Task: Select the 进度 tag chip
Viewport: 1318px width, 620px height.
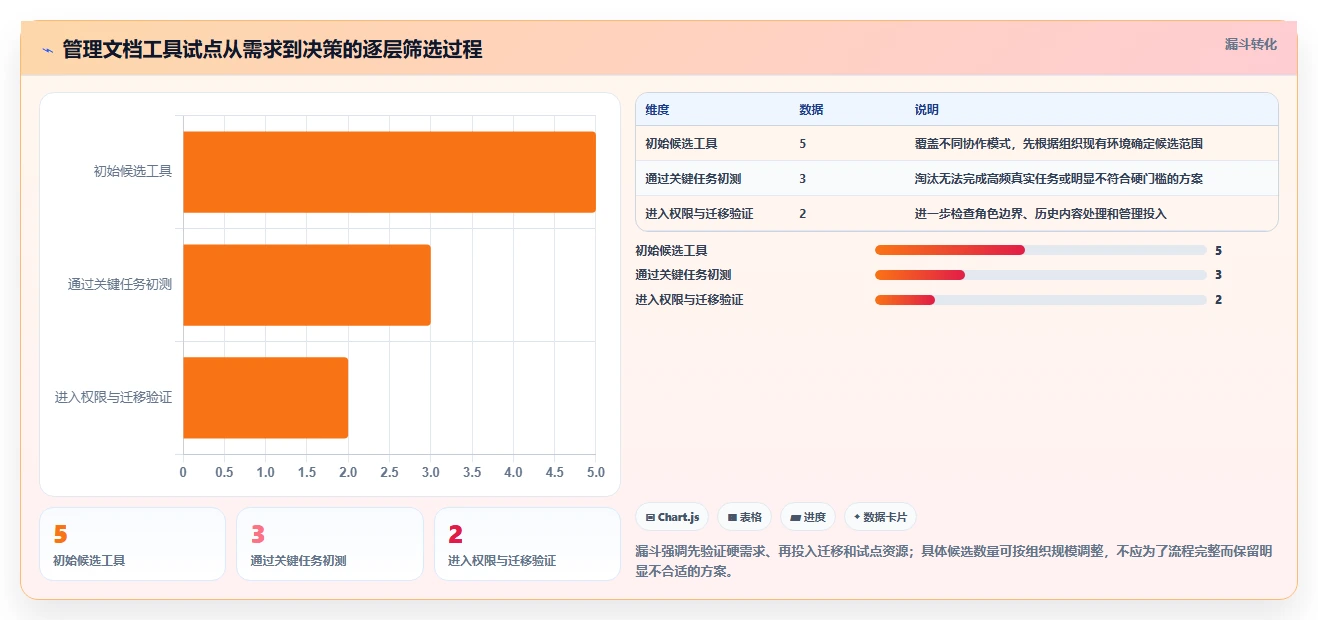Action: pyautogui.click(x=808, y=517)
